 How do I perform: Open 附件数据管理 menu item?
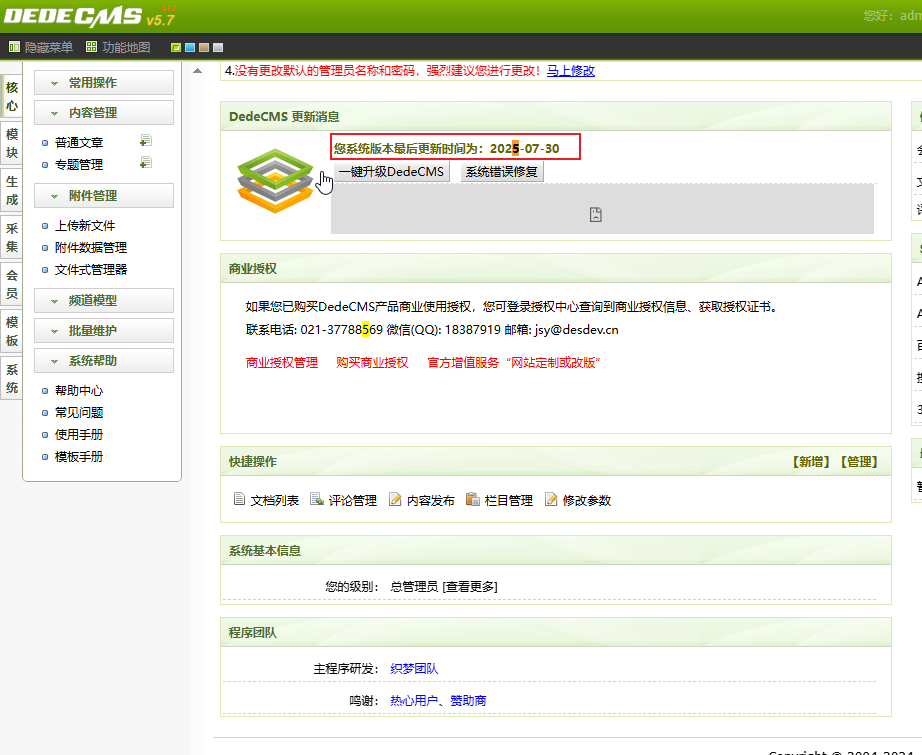(91, 248)
